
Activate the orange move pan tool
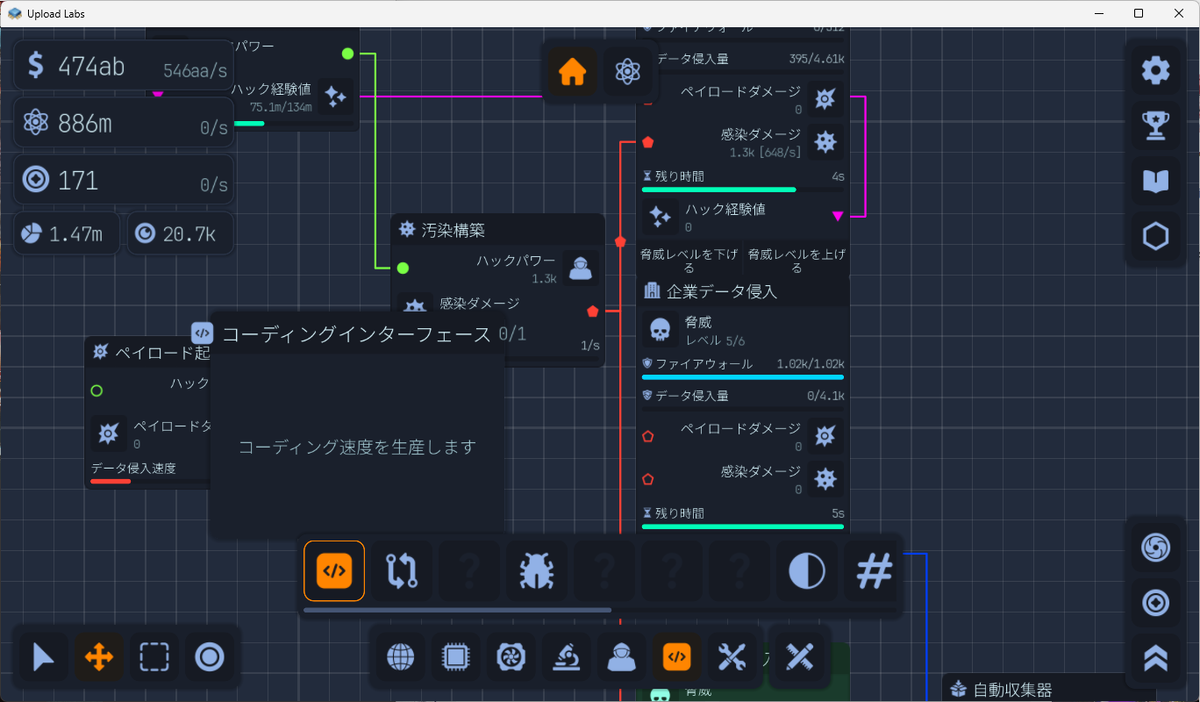99,657
